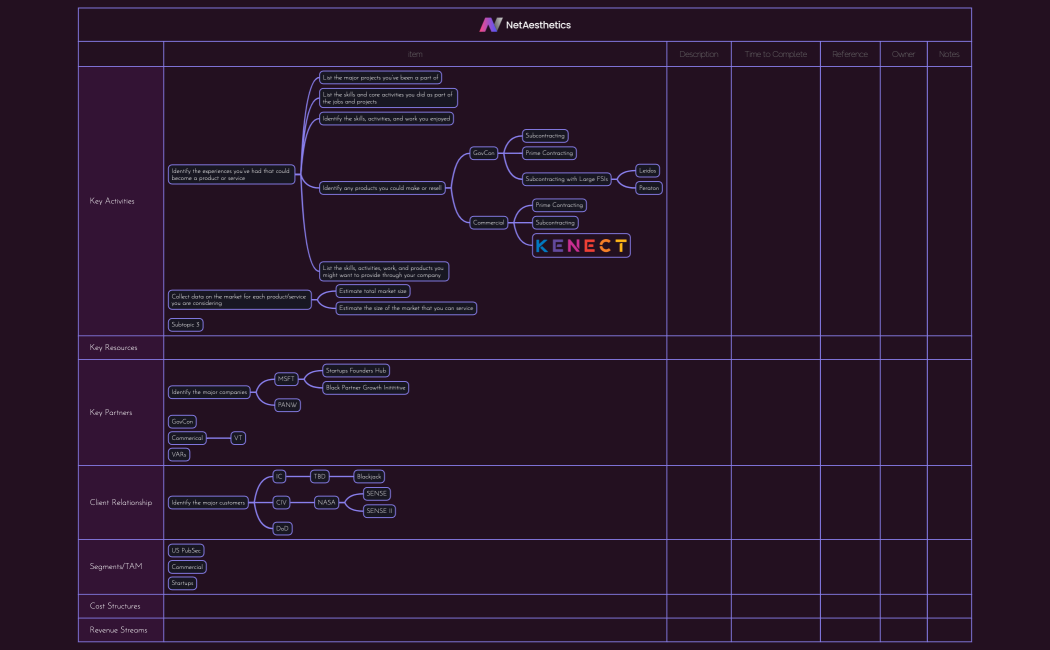Click the Subtopic 3 node

coord(186,325)
